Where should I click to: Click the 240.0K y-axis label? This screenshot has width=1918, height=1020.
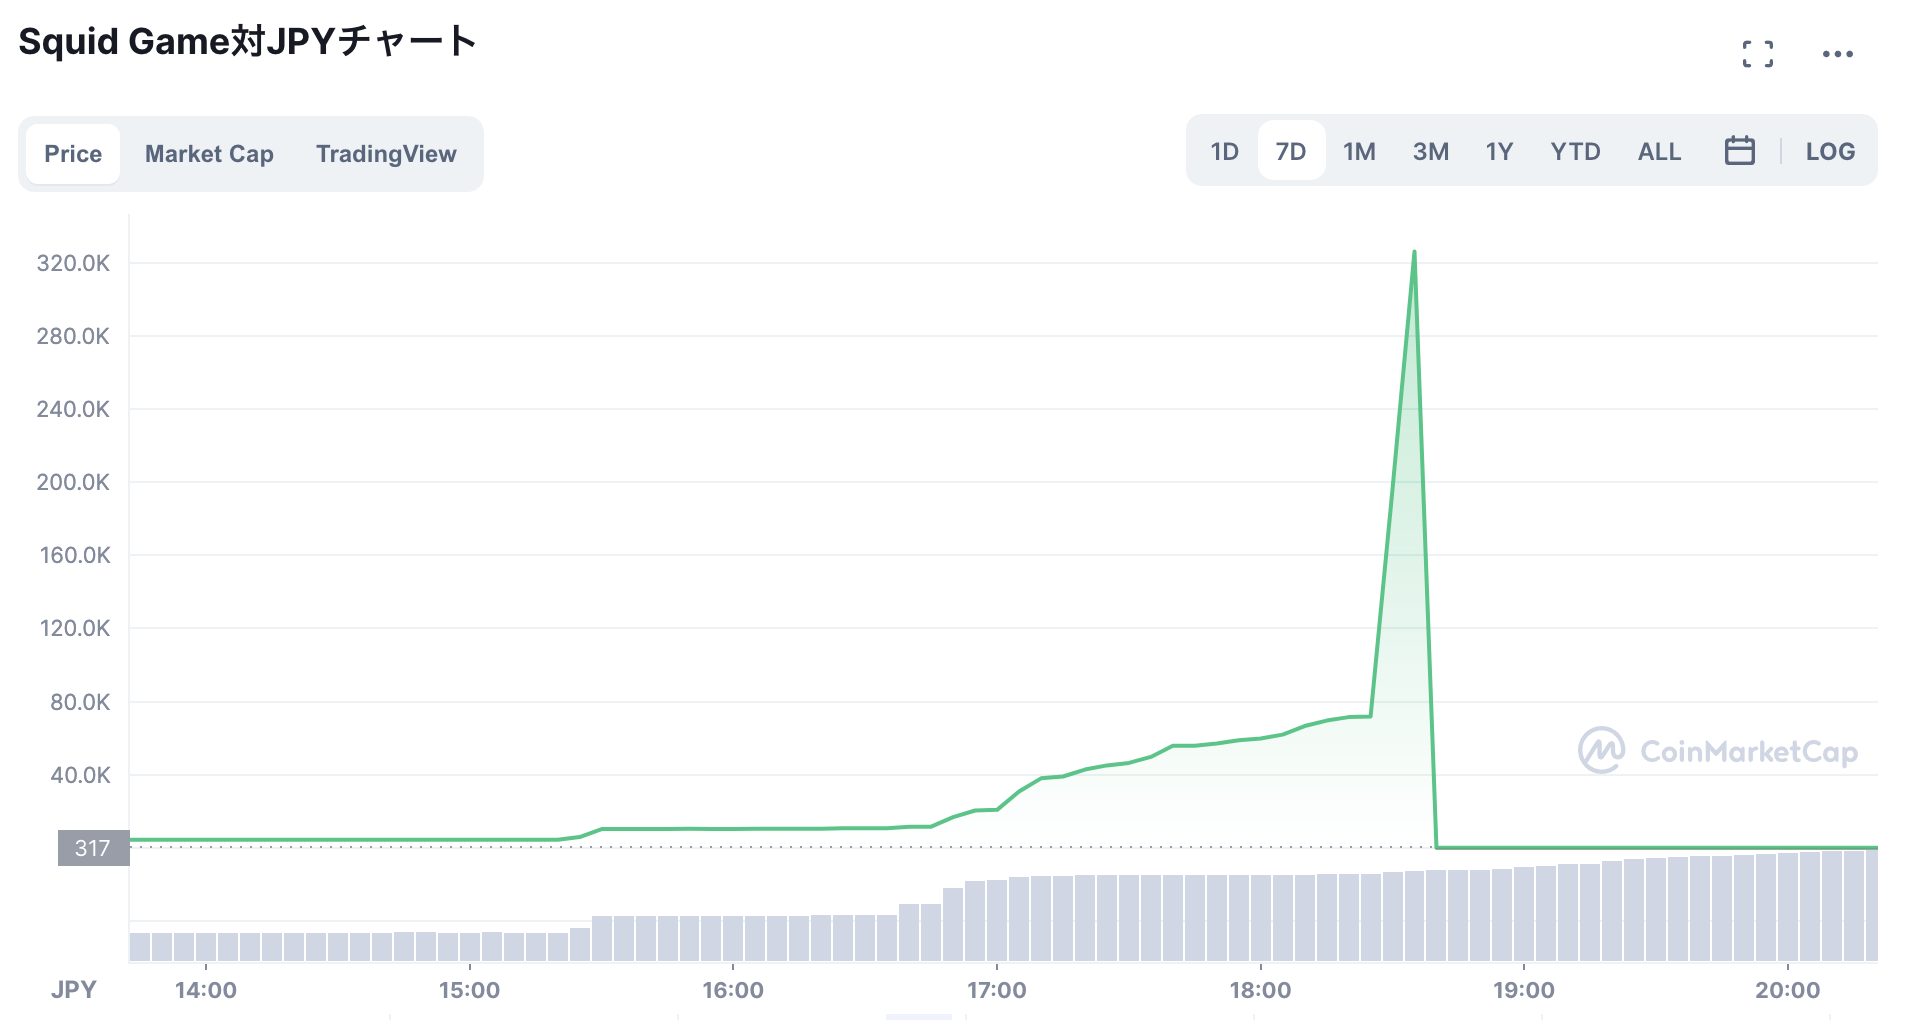(73, 409)
